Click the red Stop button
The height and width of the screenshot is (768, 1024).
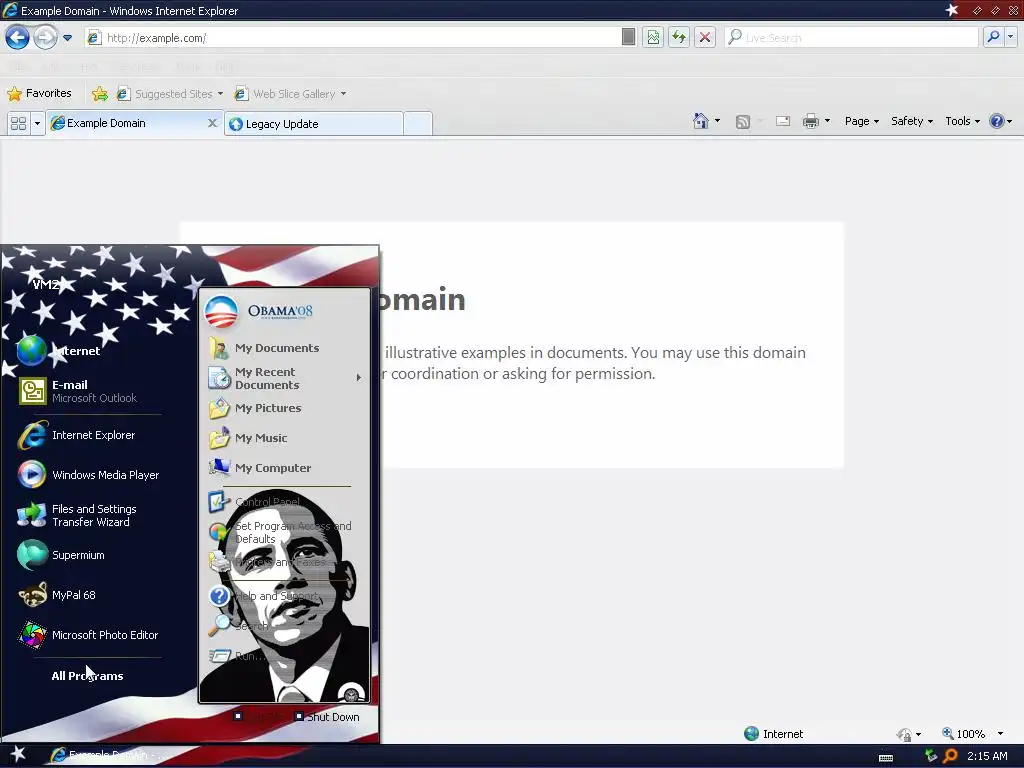[705, 37]
